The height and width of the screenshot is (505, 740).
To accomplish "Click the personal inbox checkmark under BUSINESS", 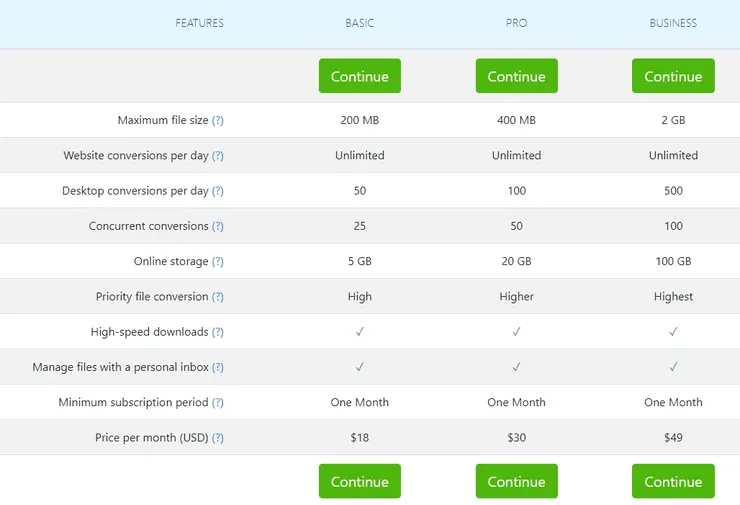I will (673, 367).
